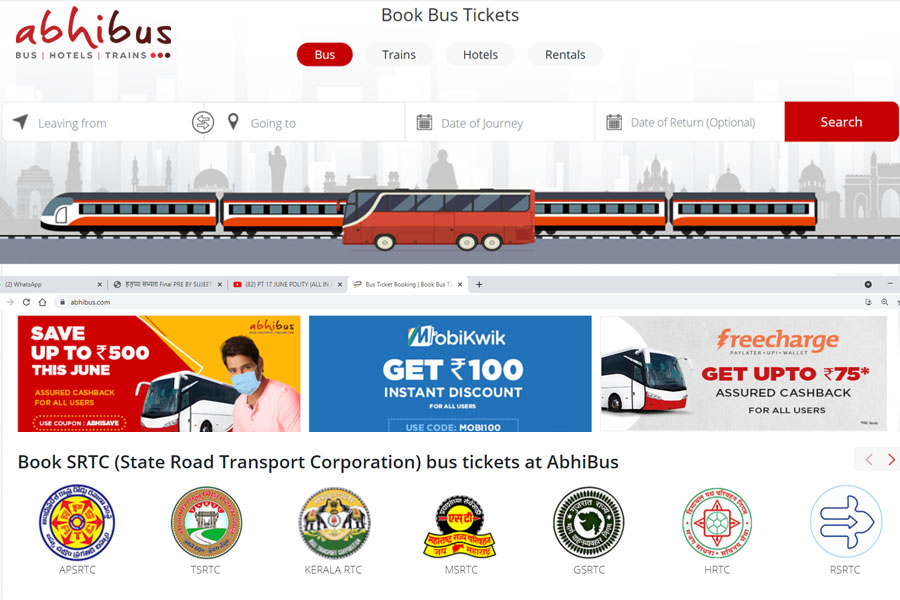Open the RSRTC arrow logo
Viewport: 900px width, 600px height.
click(x=846, y=521)
